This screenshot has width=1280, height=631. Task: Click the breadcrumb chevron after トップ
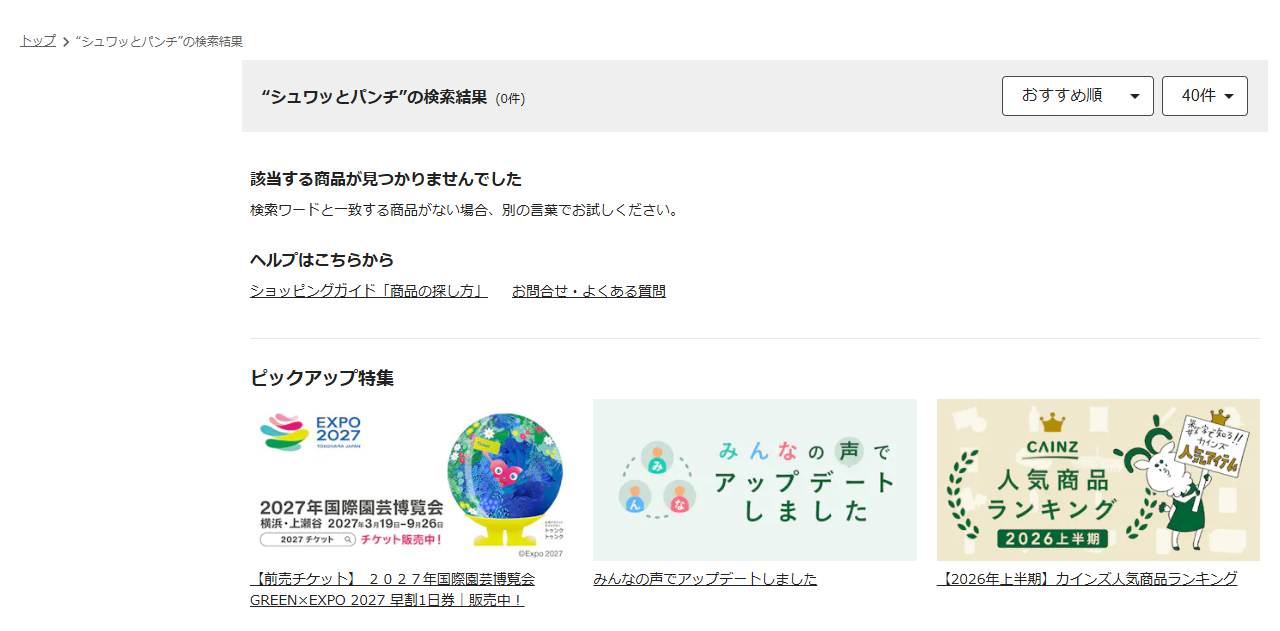[x=65, y=42]
